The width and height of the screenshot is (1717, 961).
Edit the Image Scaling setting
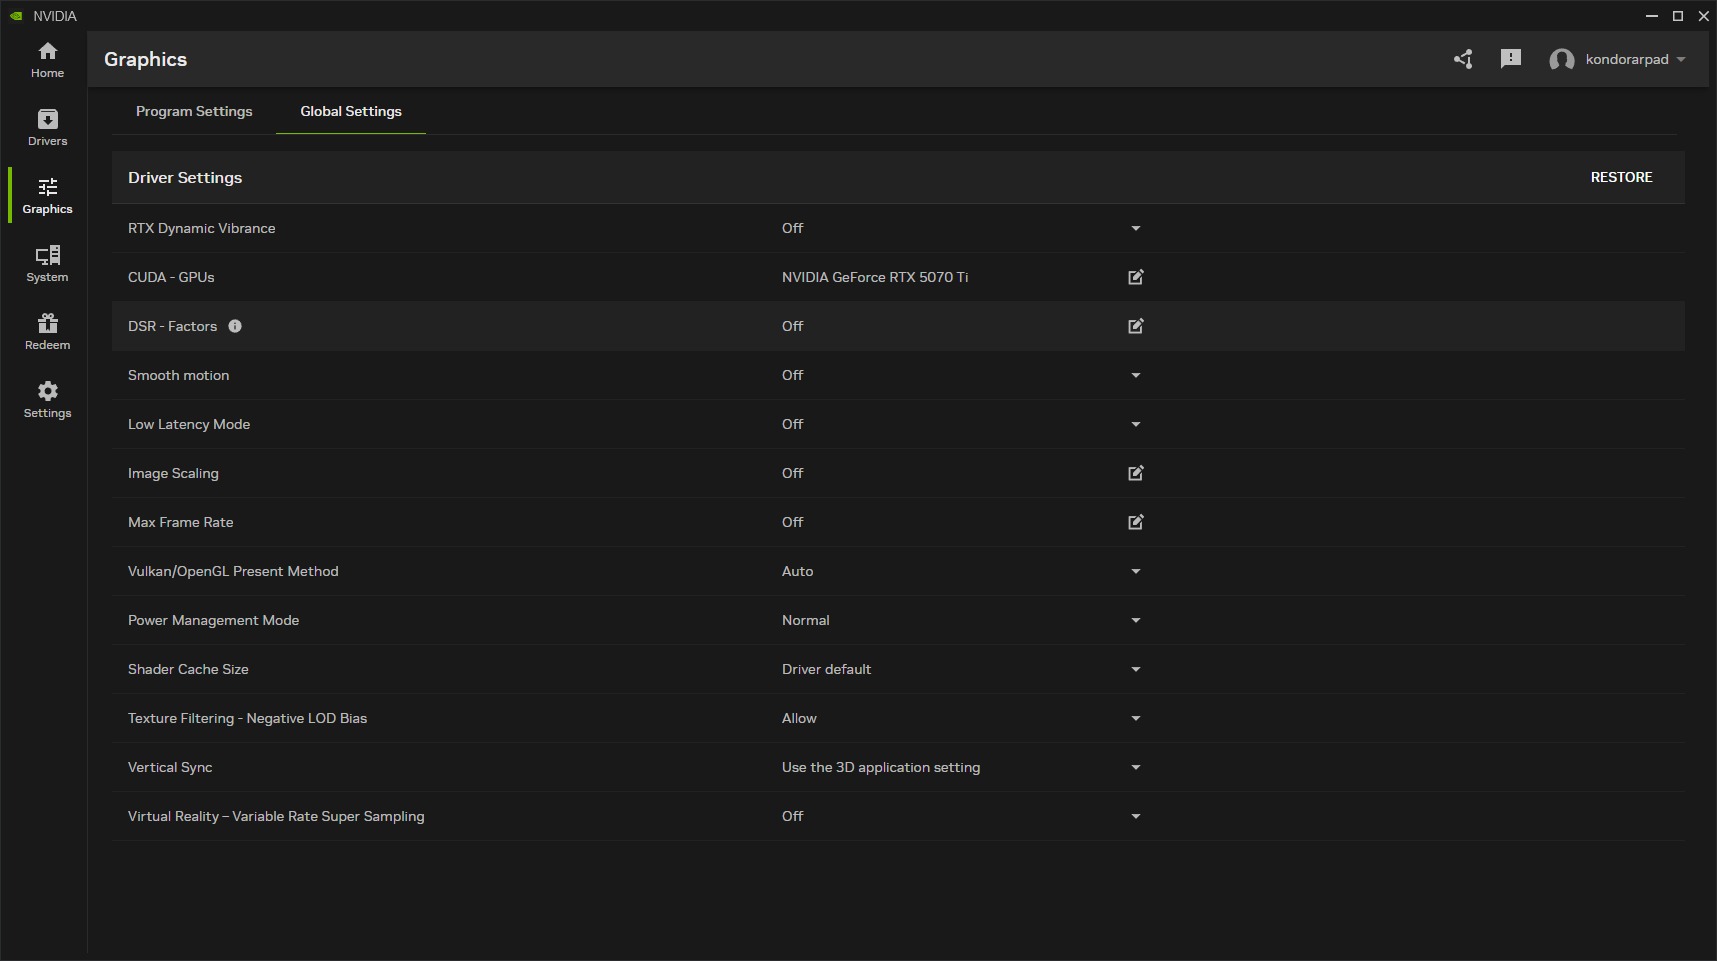coord(1136,473)
